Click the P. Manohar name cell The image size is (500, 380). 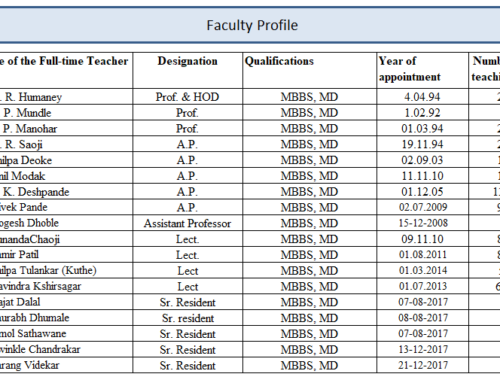(66, 128)
